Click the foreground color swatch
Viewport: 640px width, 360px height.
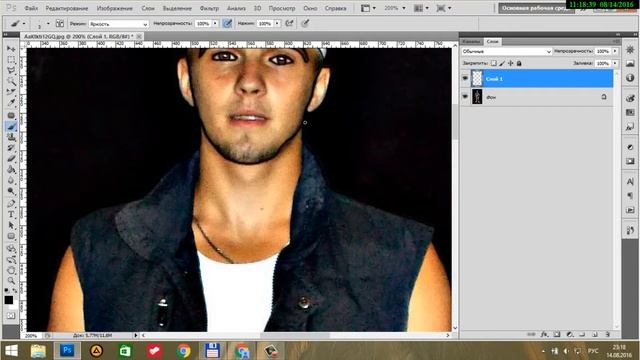[x=9, y=300]
